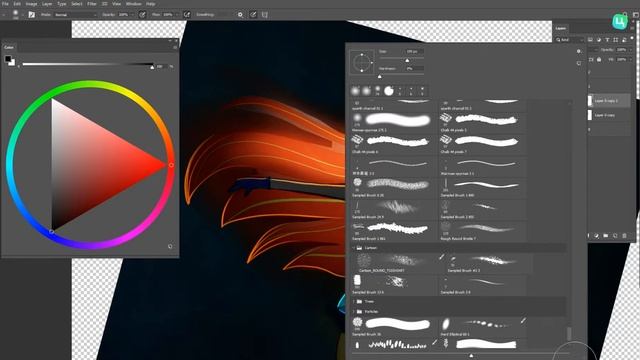Toggle pressure for opacity button
Viewport: 640px width, 360px height.
[x=142, y=15]
